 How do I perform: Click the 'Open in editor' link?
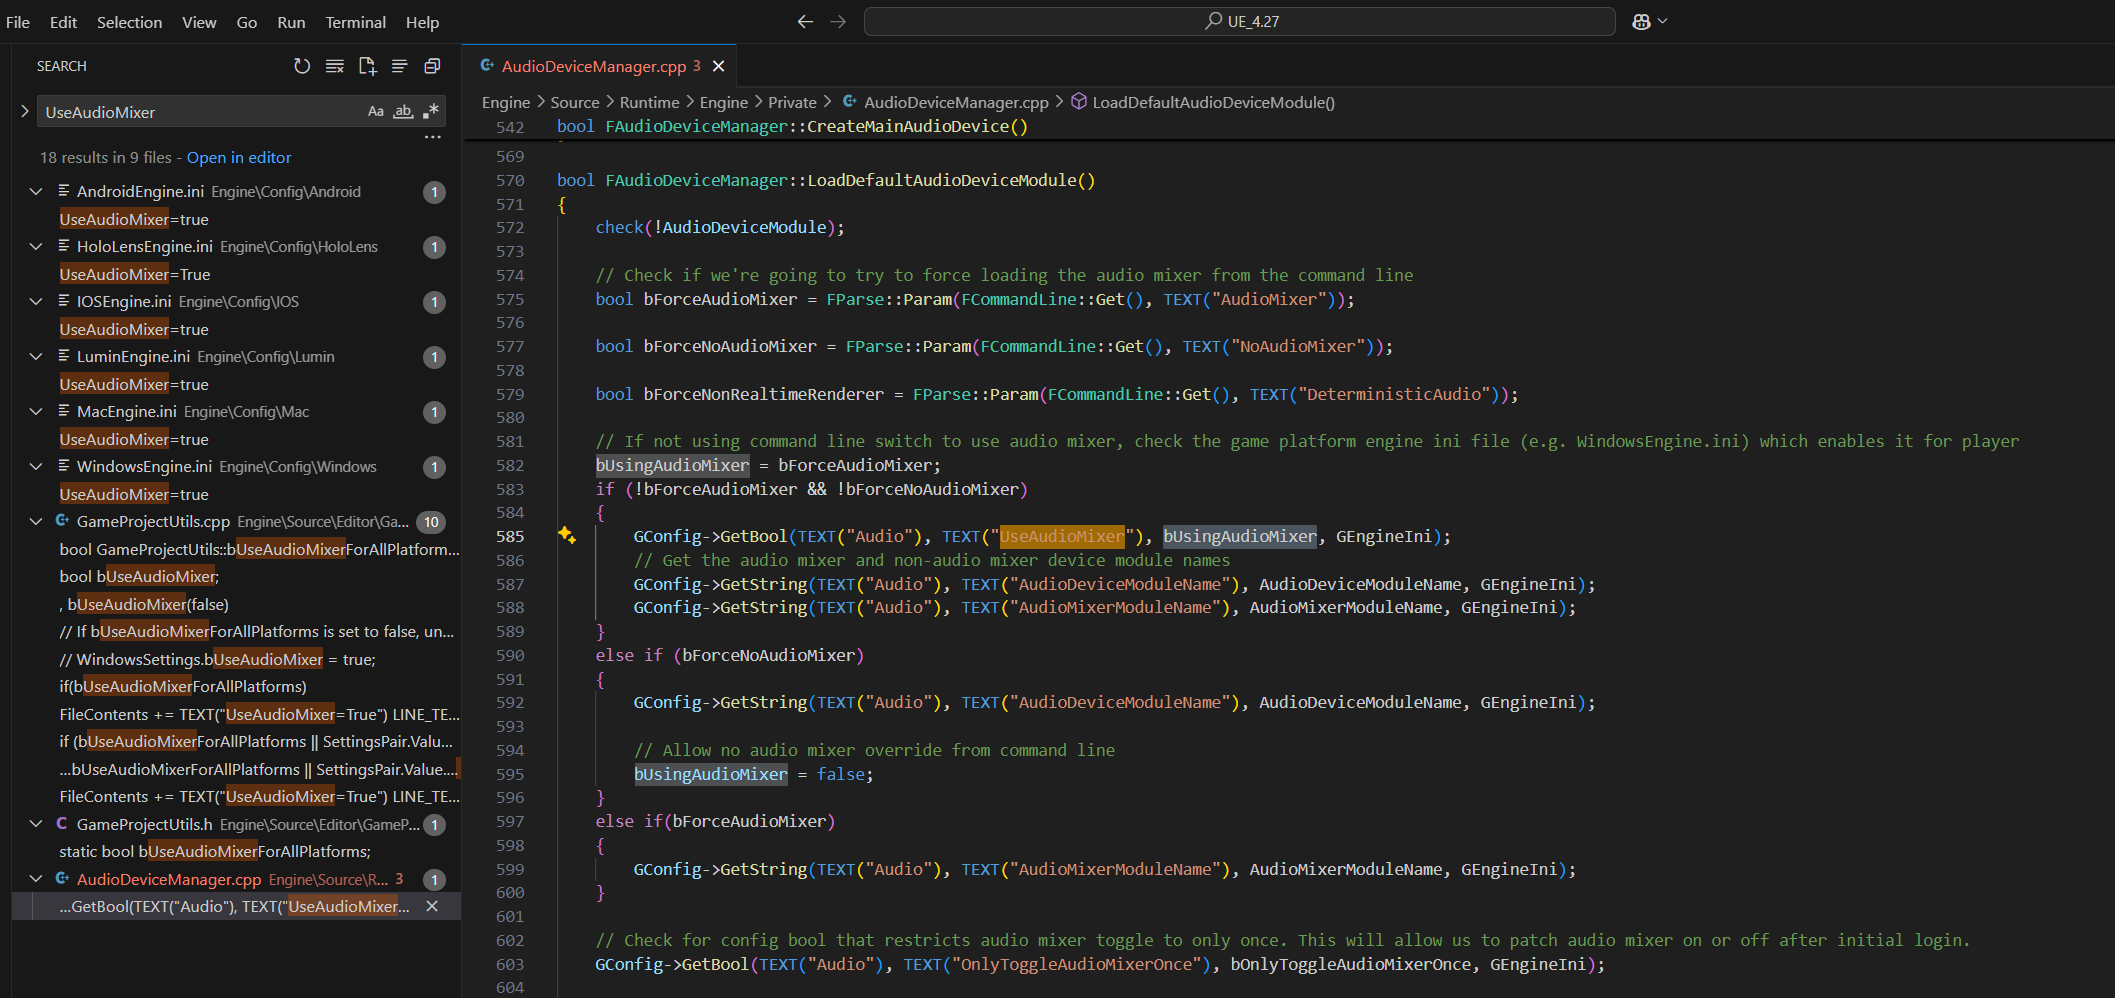click(x=239, y=157)
